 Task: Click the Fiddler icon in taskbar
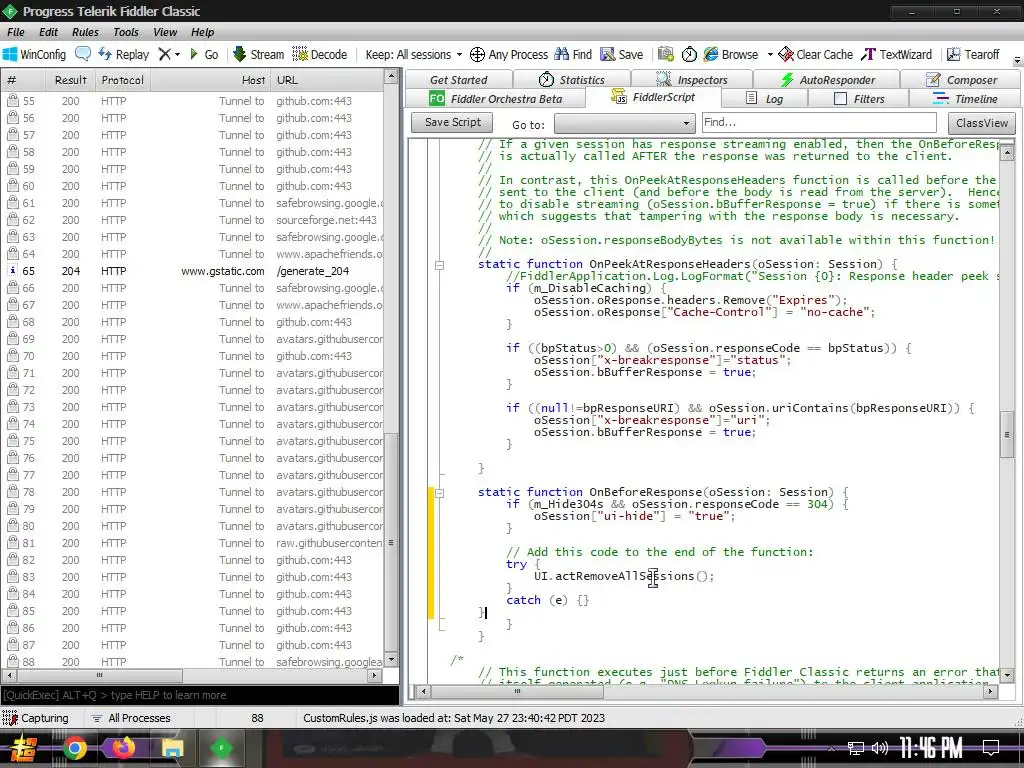(221, 747)
